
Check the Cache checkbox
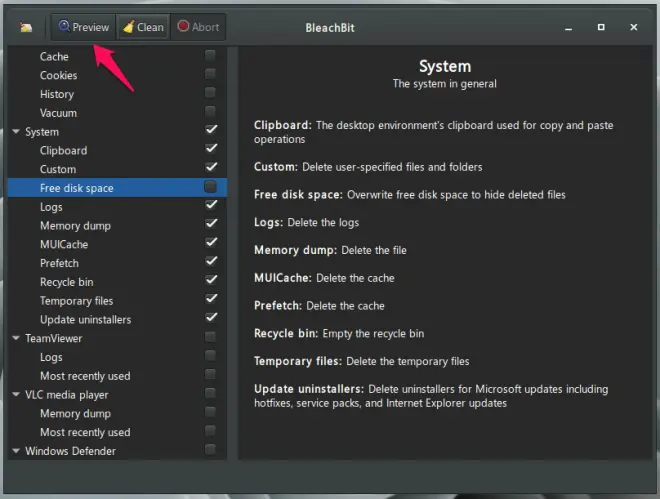(210, 55)
